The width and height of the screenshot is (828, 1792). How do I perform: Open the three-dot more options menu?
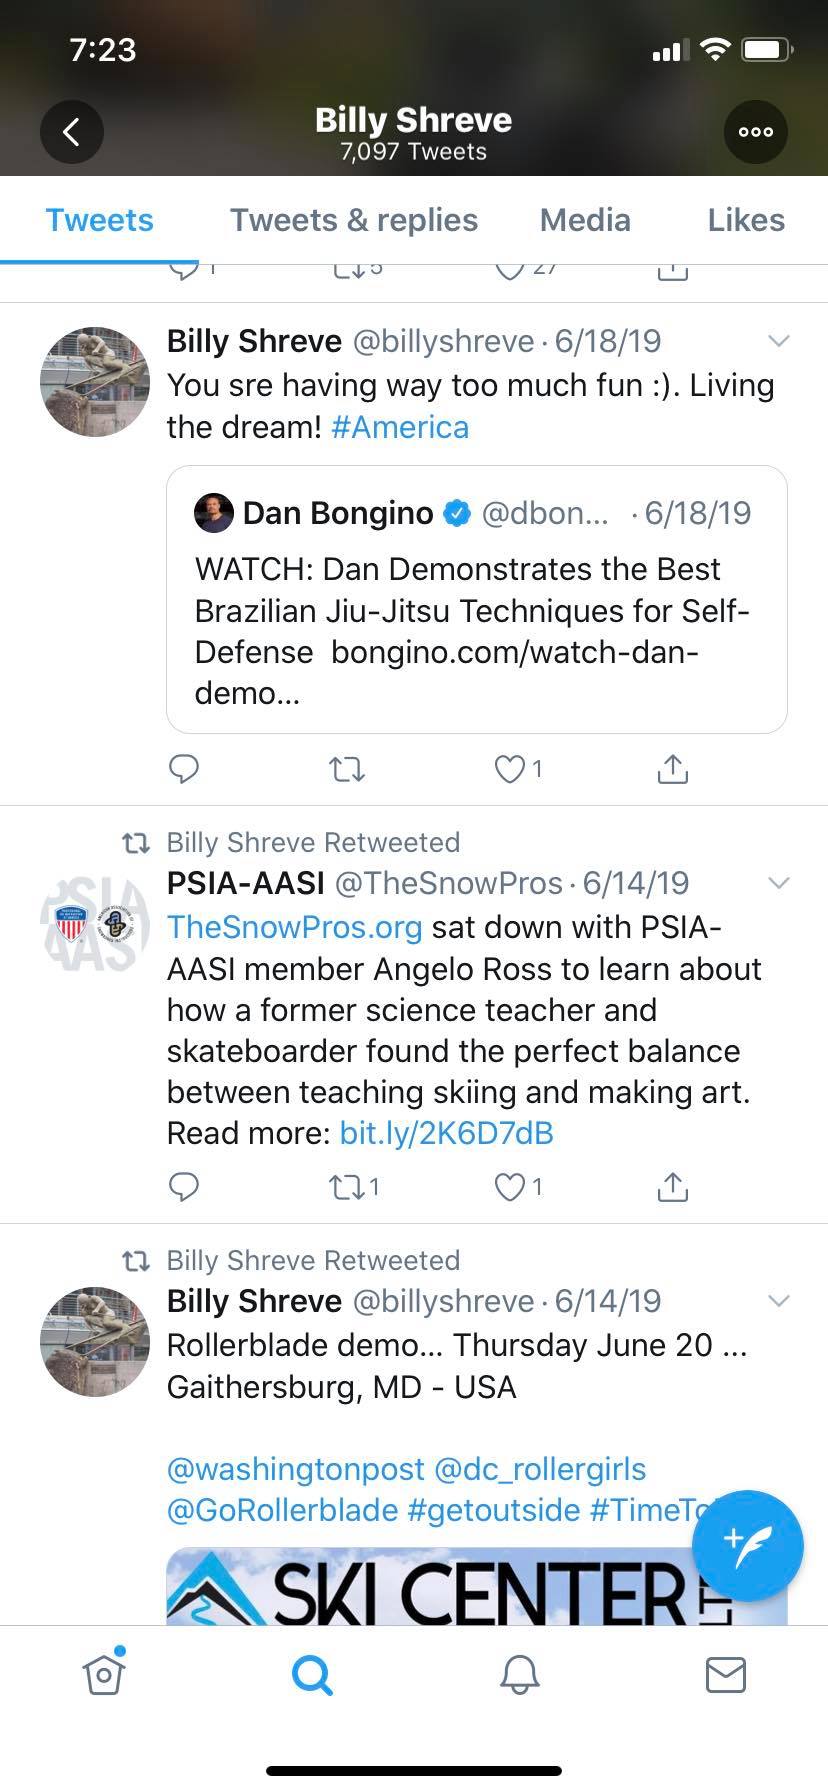point(755,132)
